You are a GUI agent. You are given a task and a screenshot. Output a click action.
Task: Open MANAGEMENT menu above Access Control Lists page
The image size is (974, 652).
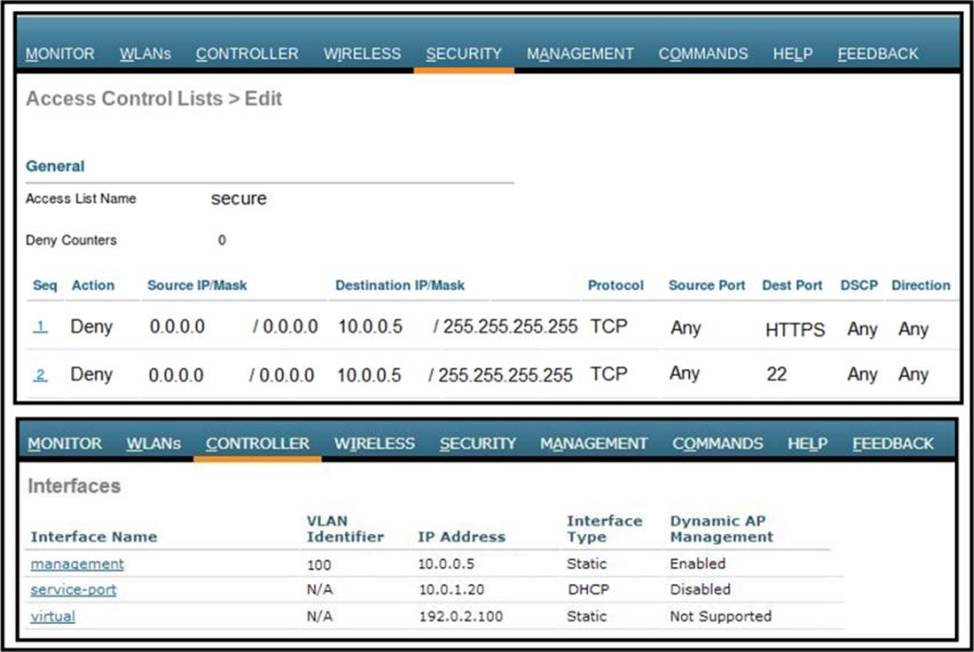tap(580, 54)
